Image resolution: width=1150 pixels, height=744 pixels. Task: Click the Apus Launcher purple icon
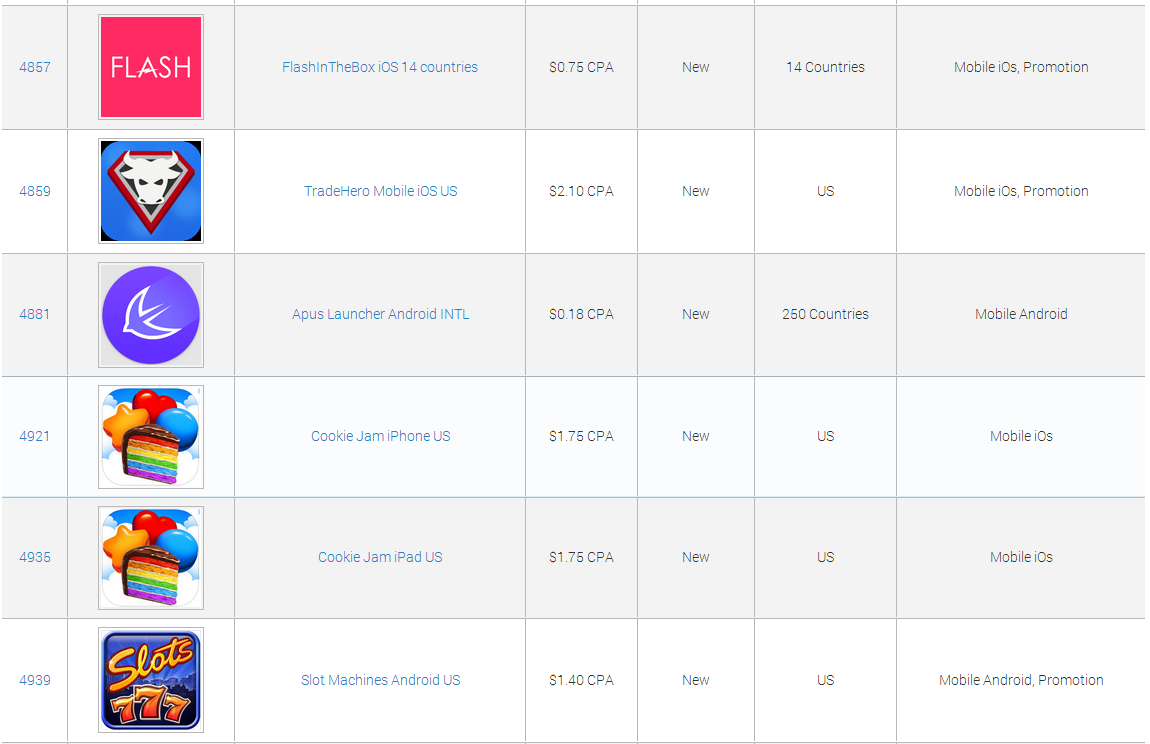click(x=151, y=314)
